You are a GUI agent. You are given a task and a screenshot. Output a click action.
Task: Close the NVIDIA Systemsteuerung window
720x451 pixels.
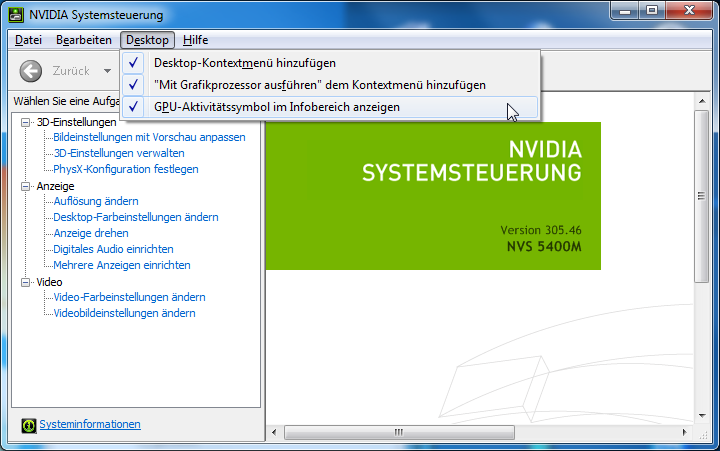(x=689, y=11)
